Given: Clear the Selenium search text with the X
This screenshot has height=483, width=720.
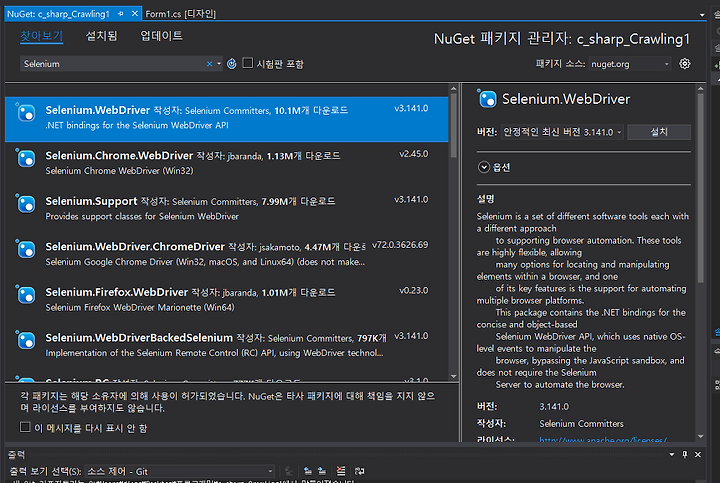Looking at the screenshot, I should tap(209, 64).
